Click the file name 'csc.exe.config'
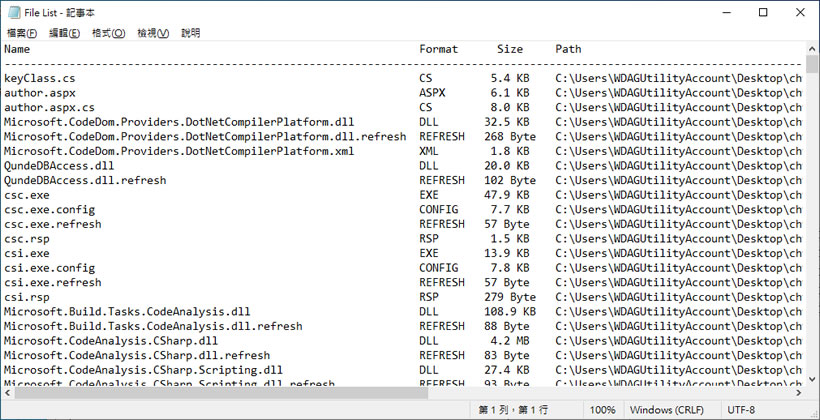The image size is (820, 420). pos(50,210)
